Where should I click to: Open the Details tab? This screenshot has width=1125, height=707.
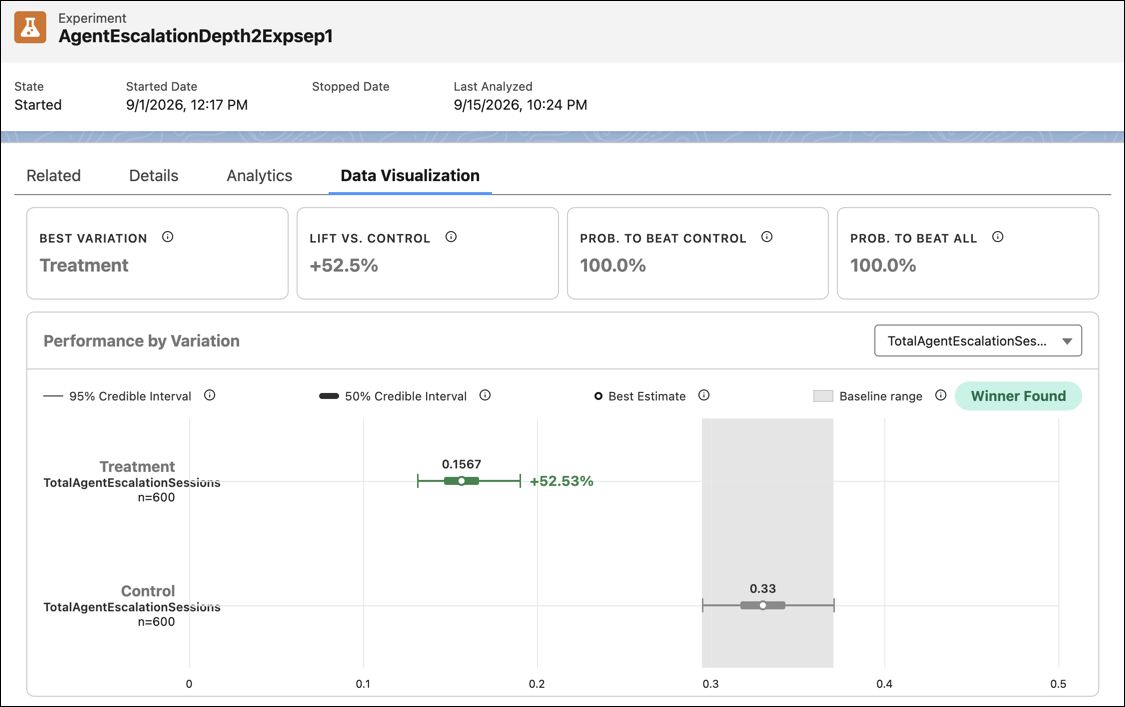pyautogui.click(x=154, y=176)
